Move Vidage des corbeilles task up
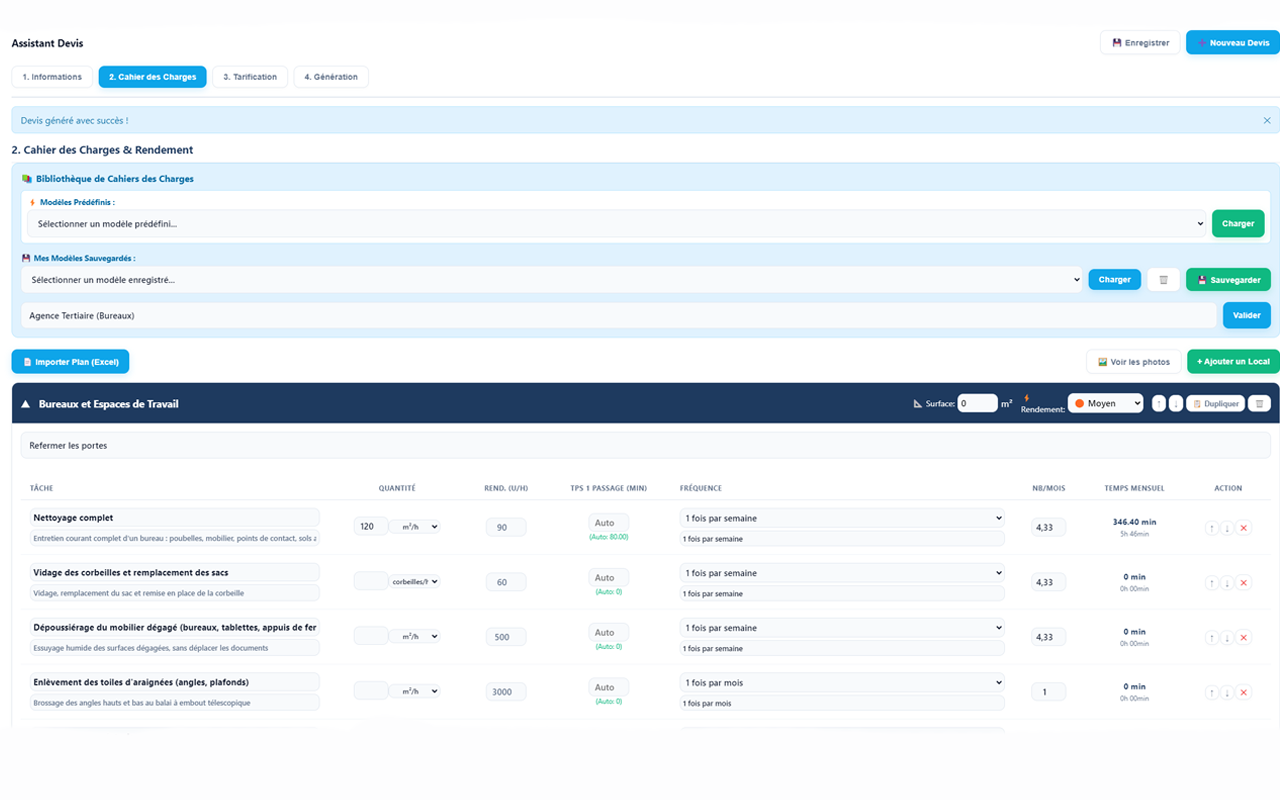The height and width of the screenshot is (800, 1280). (1212, 582)
